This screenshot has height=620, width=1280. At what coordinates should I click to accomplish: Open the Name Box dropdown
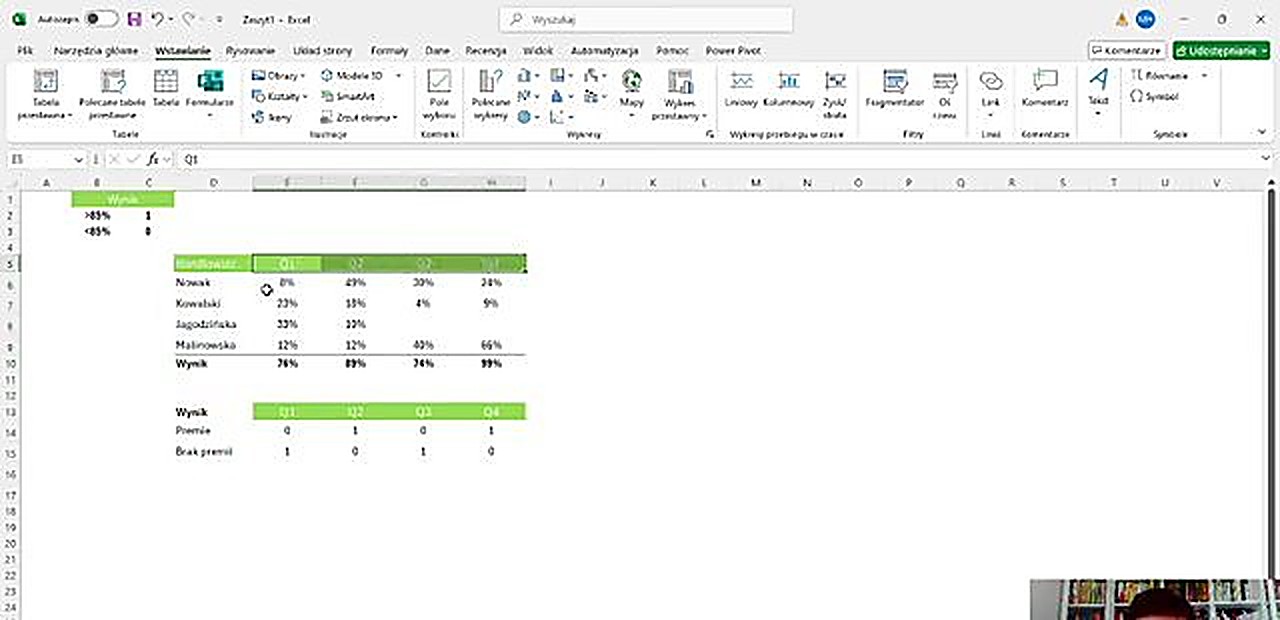point(77,159)
